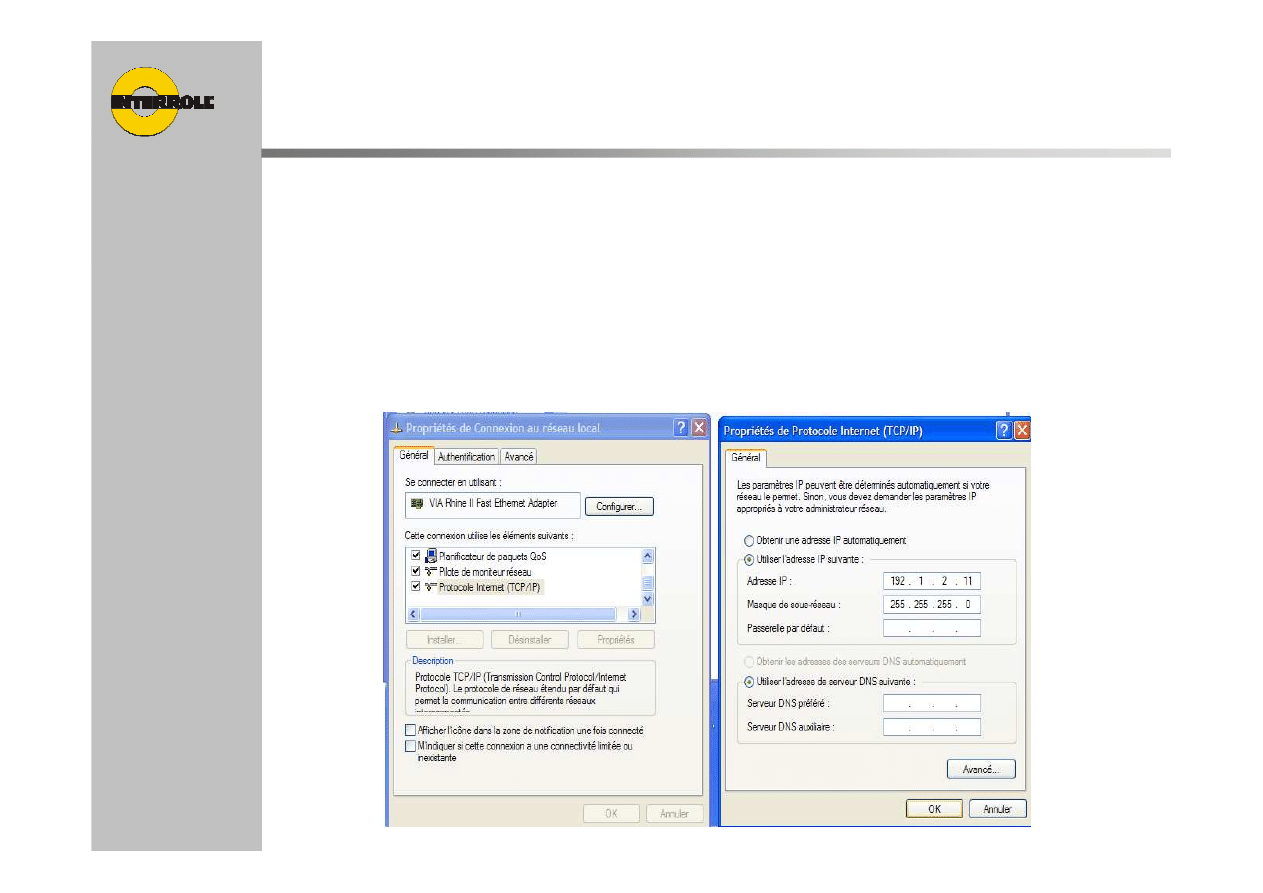Select Utiliser l'adresse de serveur DNS suivante

(749, 681)
